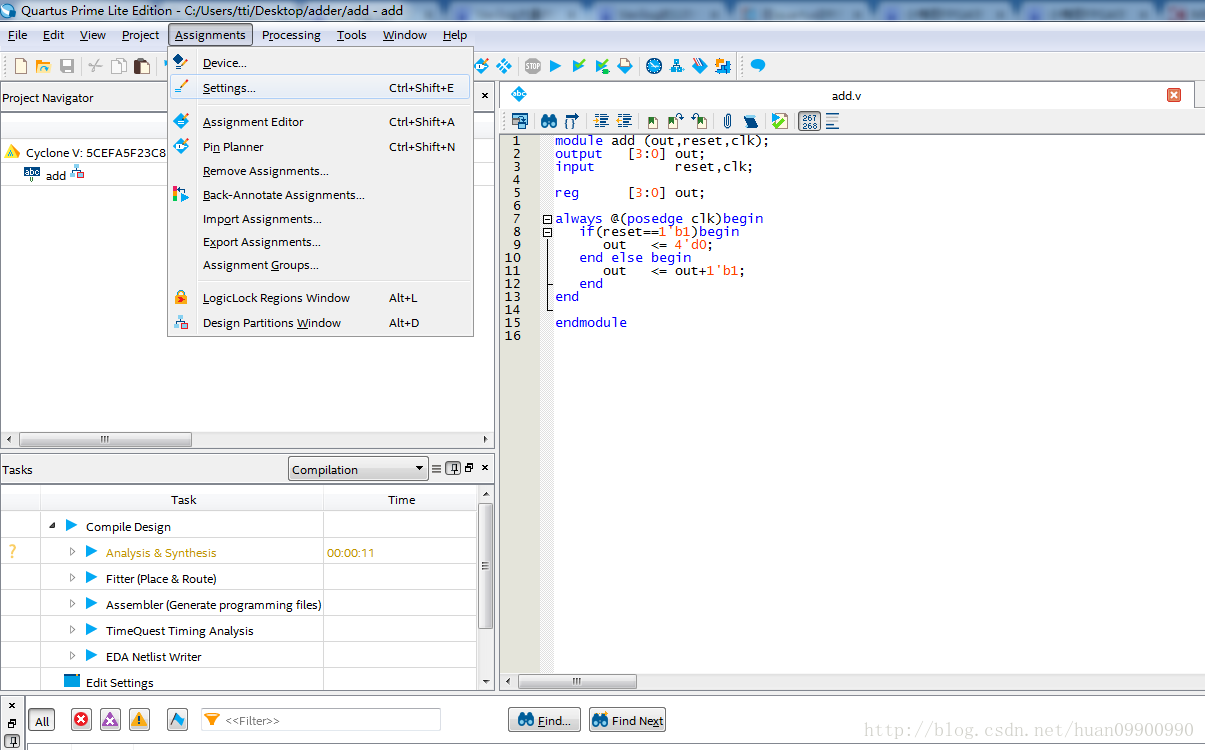
Task: Expand Analysis & Synthesis task
Action: (x=72, y=552)
